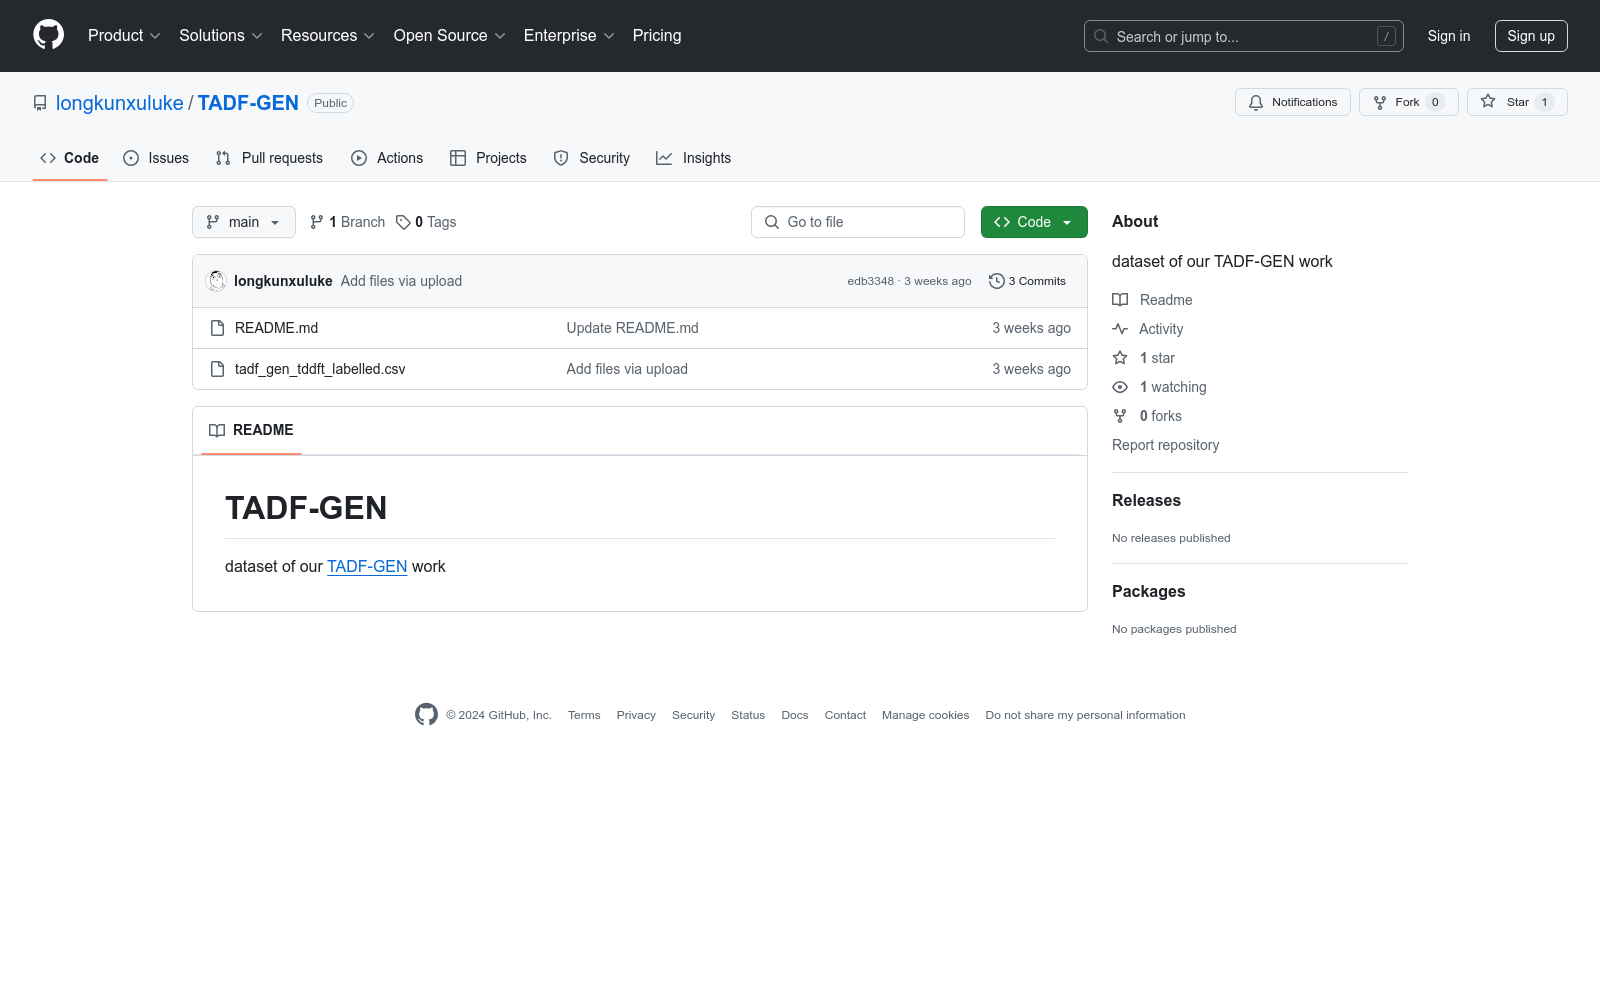Click the branch icon beside 1 Branch
Image resolution: width=1600 pixels, height=1000 pixels.
317,222
